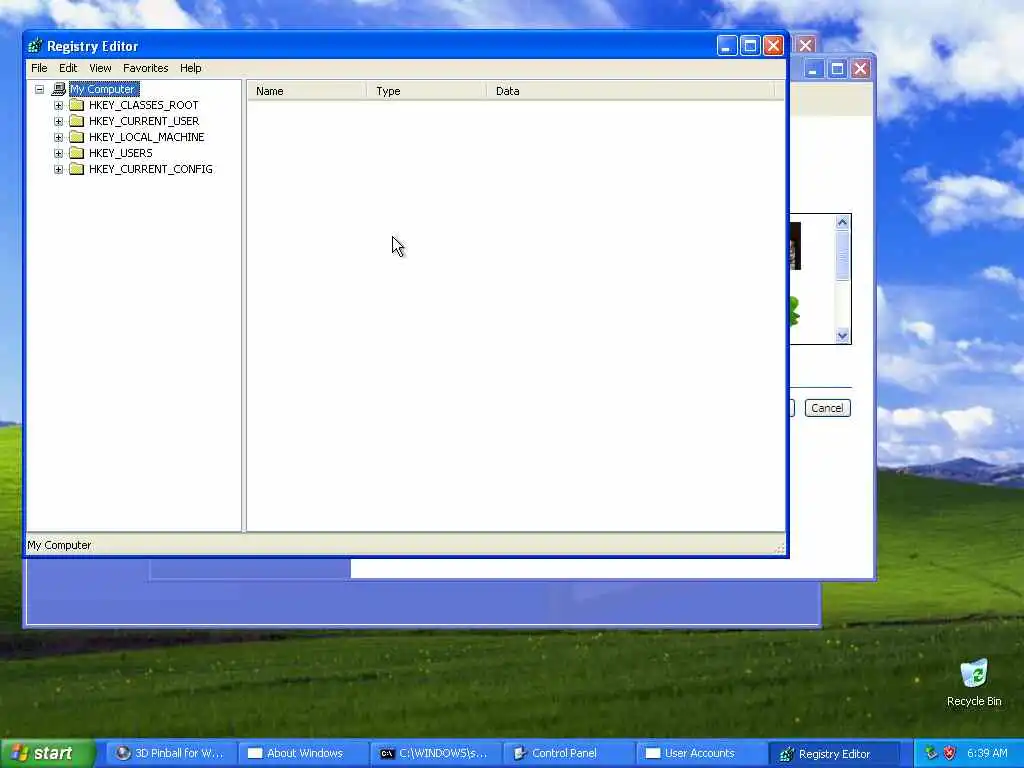Viewport: 1024px width, 768px height.
Task: Open the View menu
Action: click(x=100, y=68)
